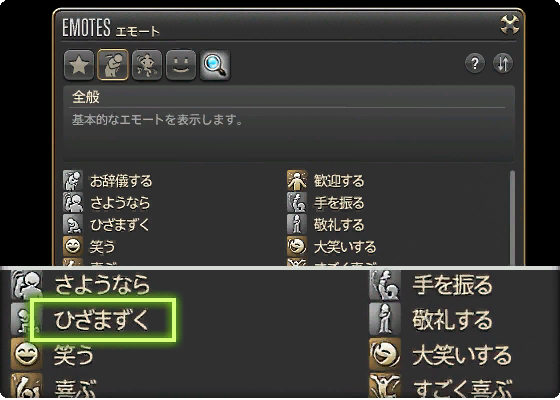The width and height of the screenshot is (560, 400).
Task: Open the Favorites star tab
Action: pos(79,65)
